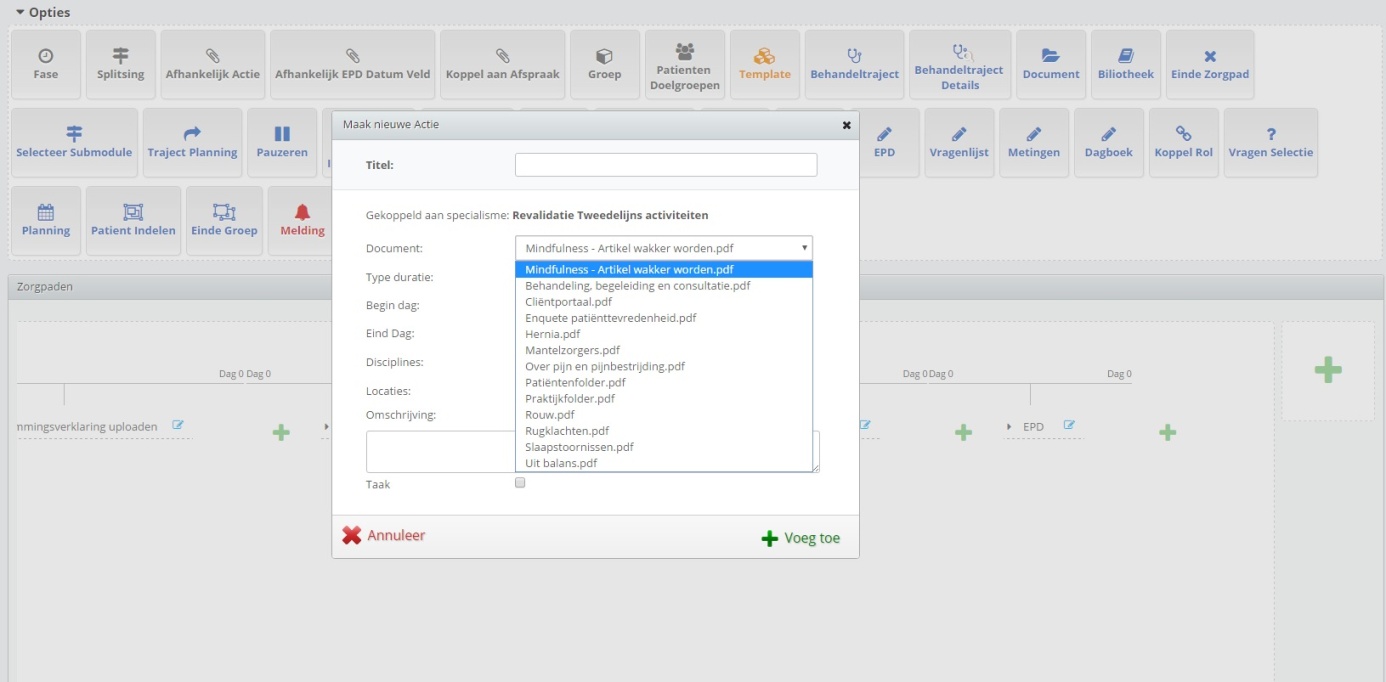The image size is (1386, 682).
Task: Select the Fase option tile
Action: coord(46,65)
